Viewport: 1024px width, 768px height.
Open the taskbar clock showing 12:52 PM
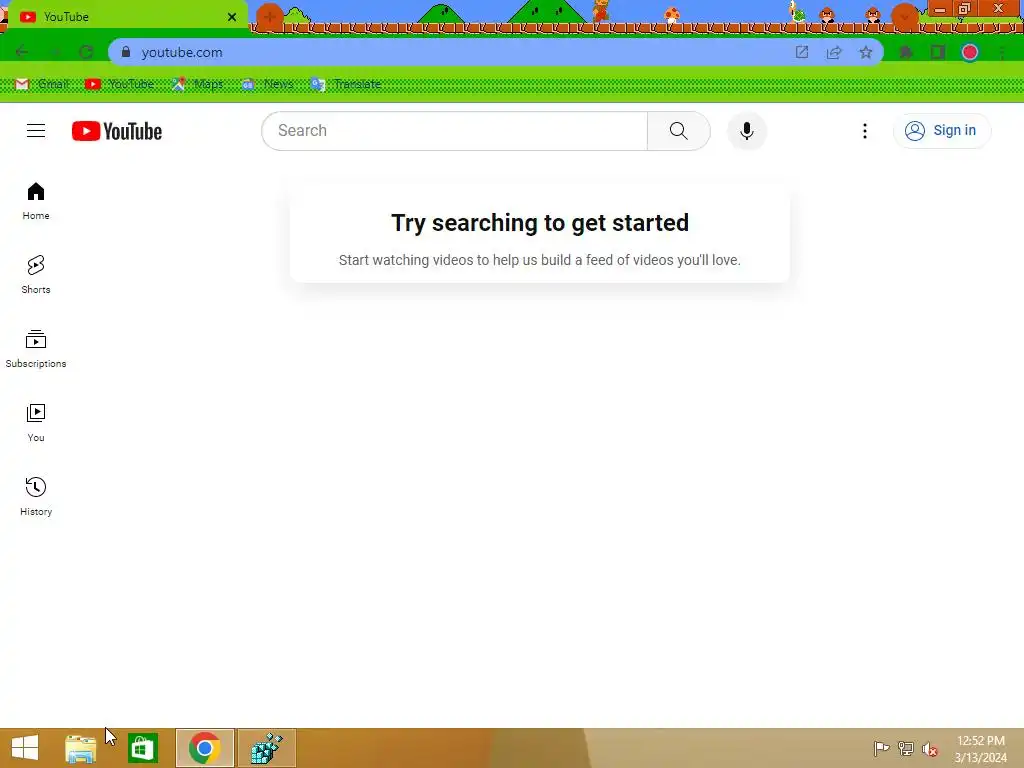point(981,748)
